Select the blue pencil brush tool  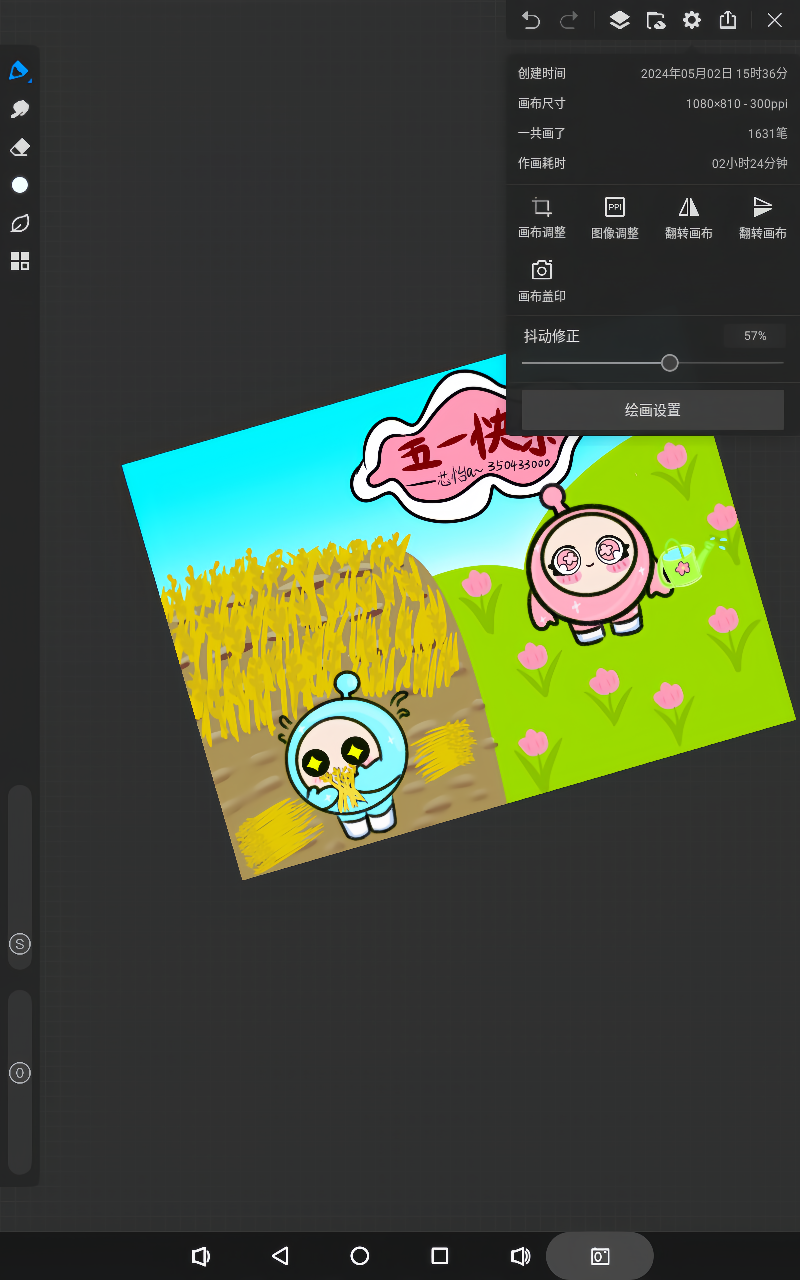[x=19, y=71]
